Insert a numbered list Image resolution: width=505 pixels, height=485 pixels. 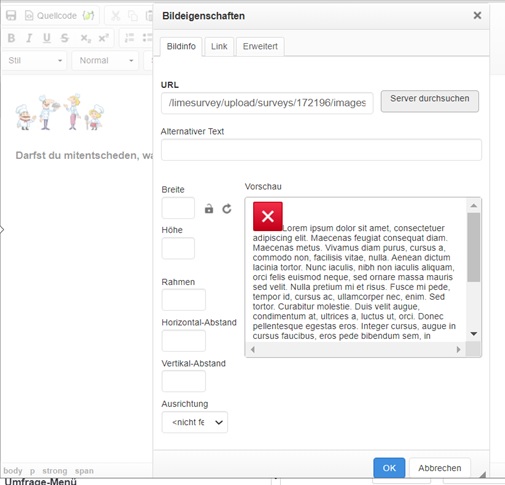point(129,38)
